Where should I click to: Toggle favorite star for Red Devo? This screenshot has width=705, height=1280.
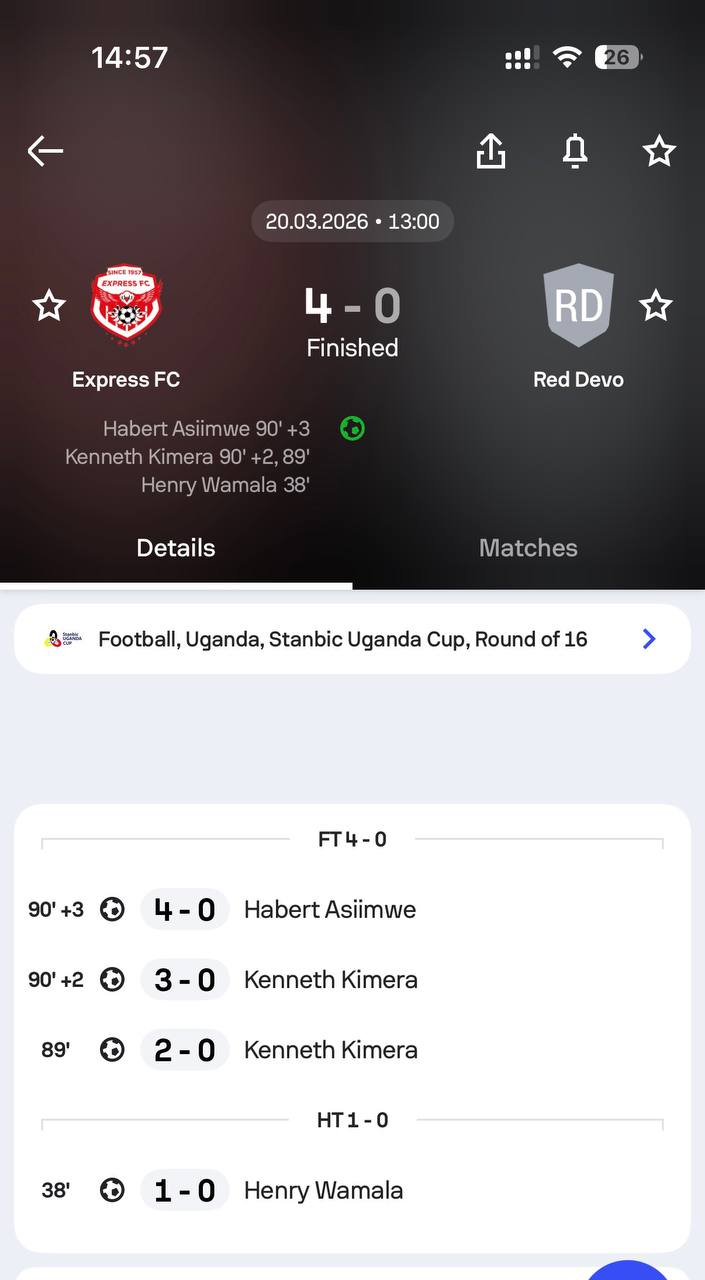(656, 306)
